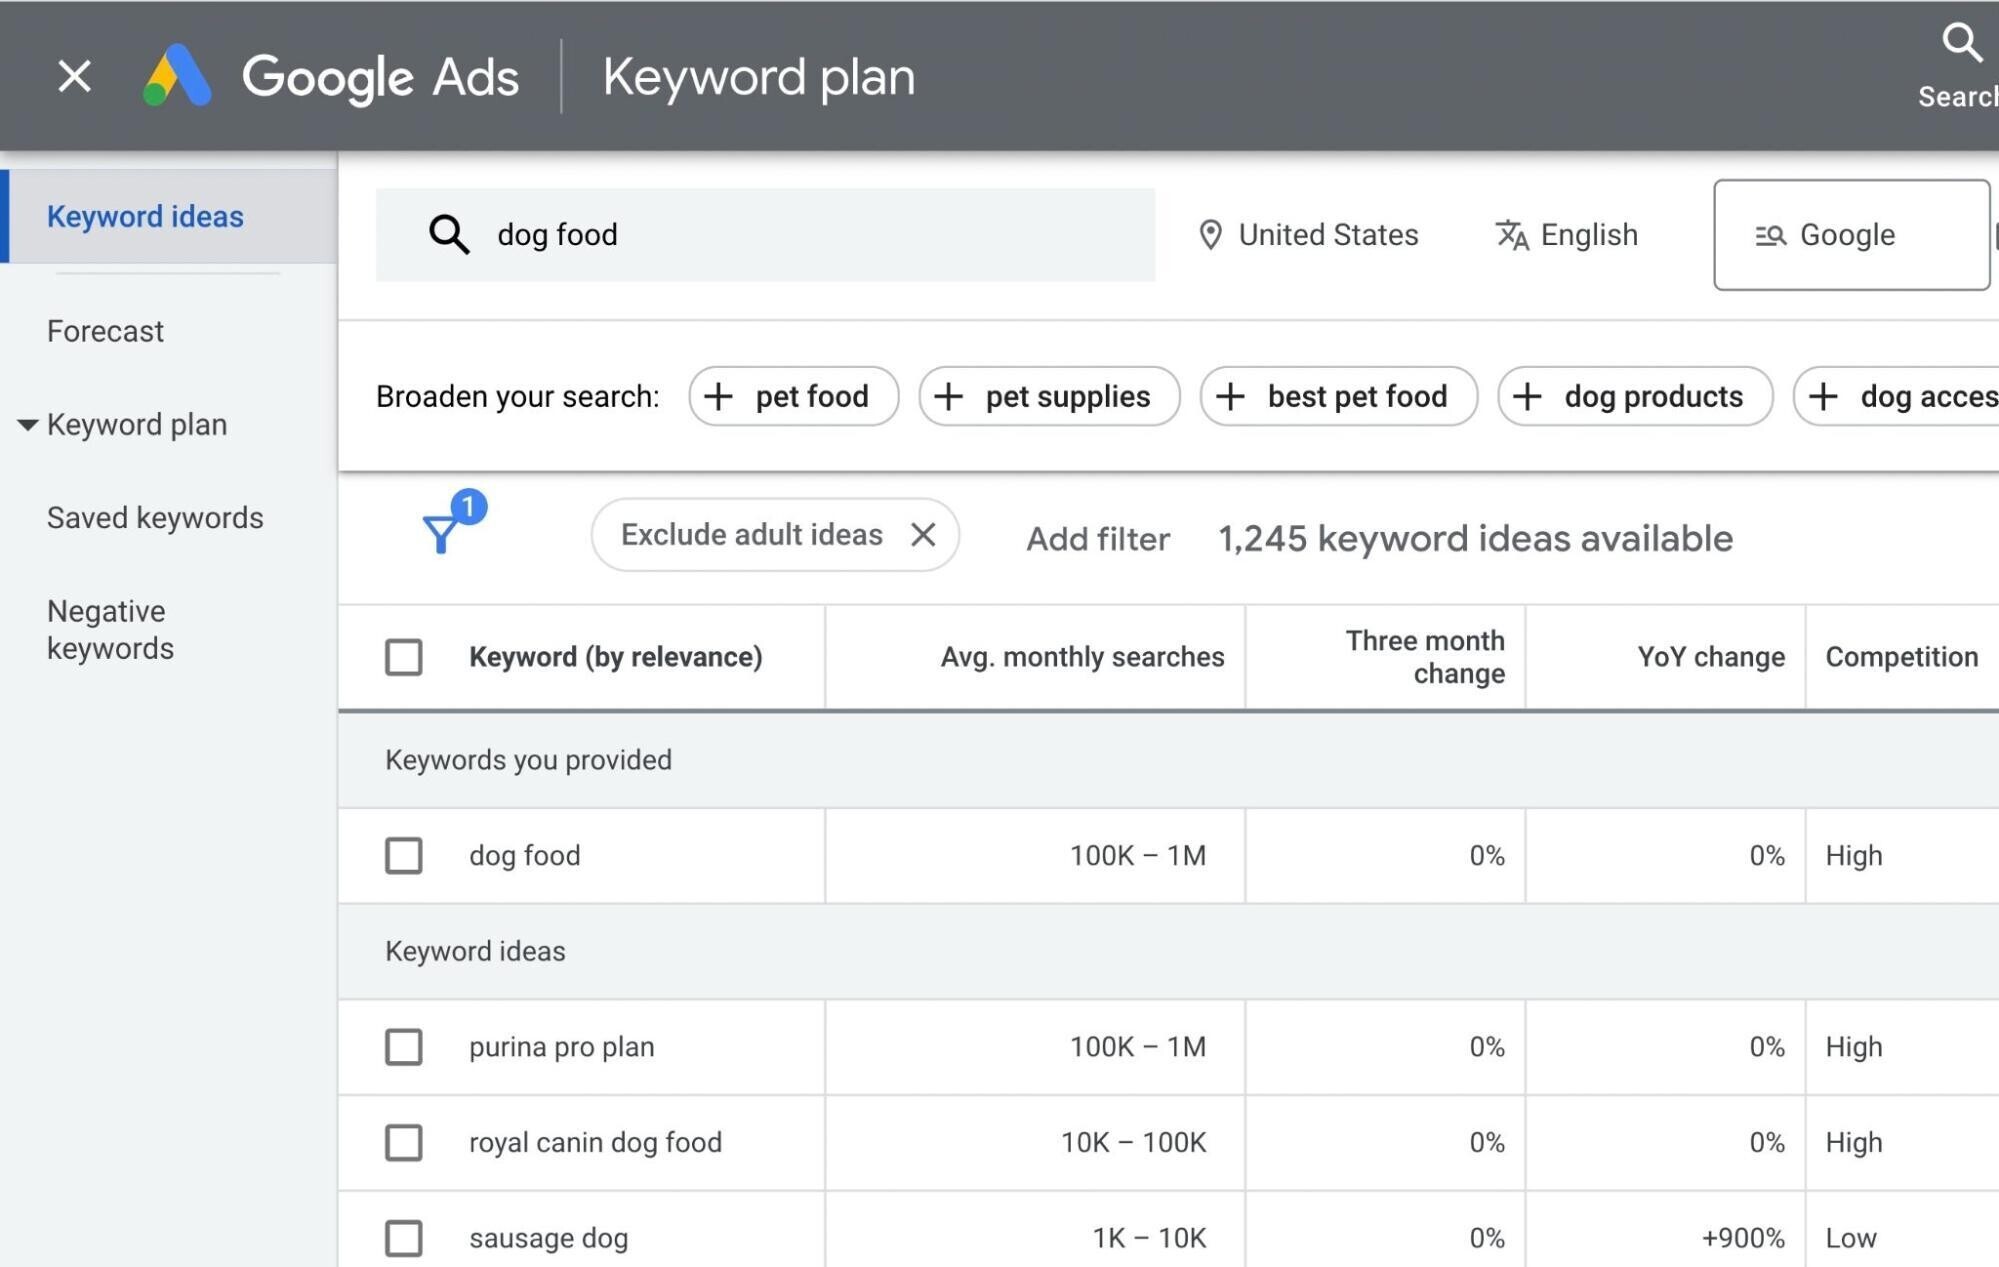Image resolution: width=1999 pixels, height=1267 pixels.
Task: Add best pet food to broaden the search
Action: [1338, 397]
